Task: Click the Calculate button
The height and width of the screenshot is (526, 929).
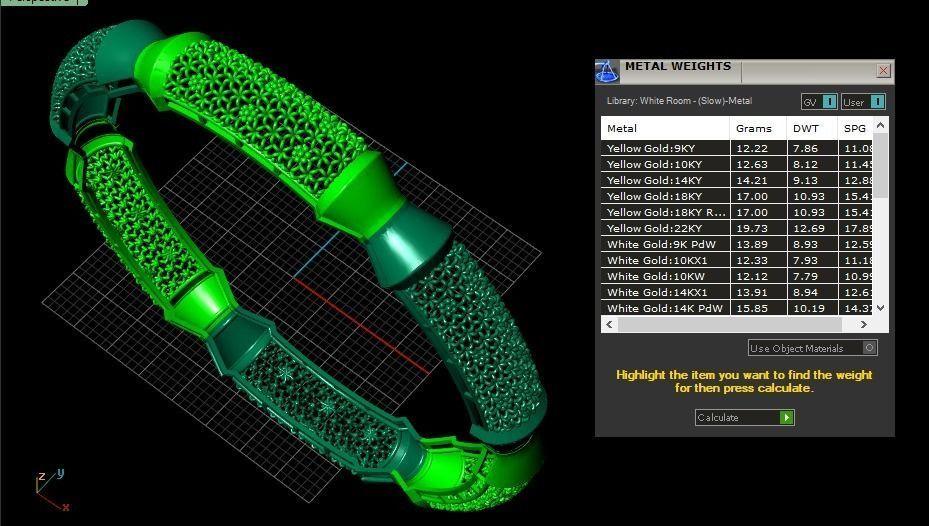Action: pyautogui.click(x=744, y=418)
